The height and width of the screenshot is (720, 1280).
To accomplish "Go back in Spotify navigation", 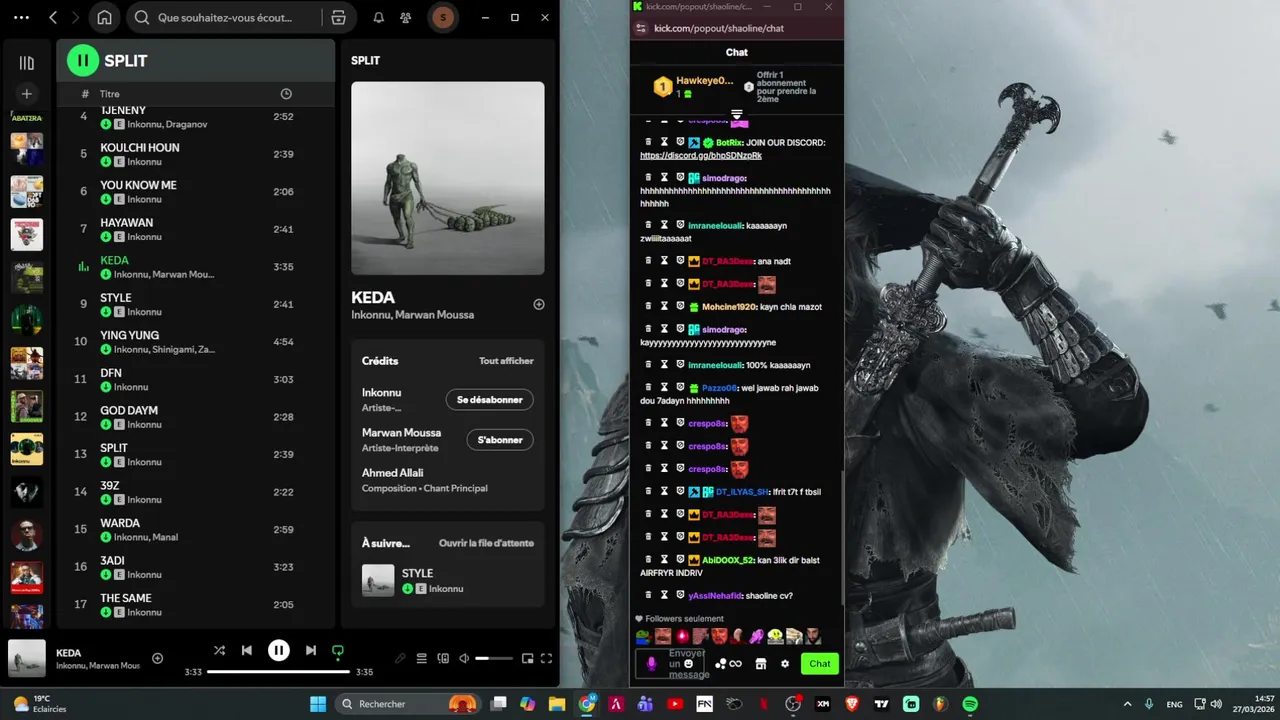I will click(53, 17).
